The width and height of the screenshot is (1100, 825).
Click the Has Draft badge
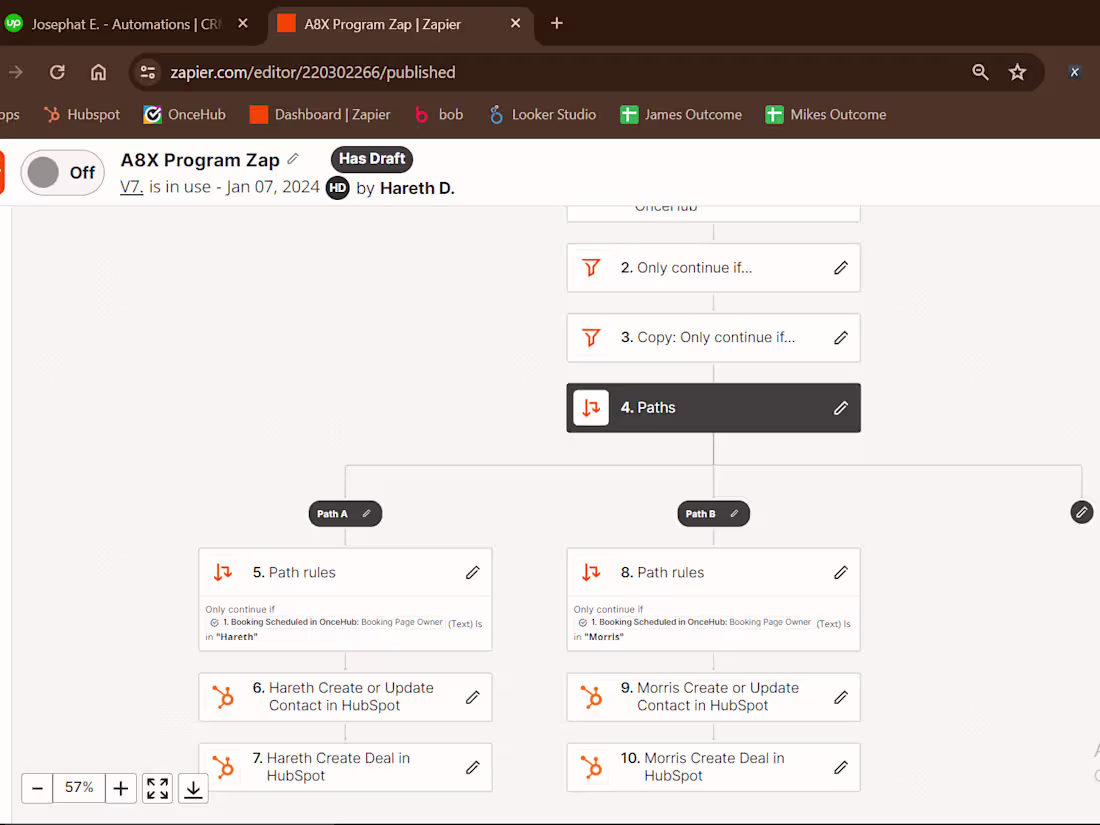[371, 158]
